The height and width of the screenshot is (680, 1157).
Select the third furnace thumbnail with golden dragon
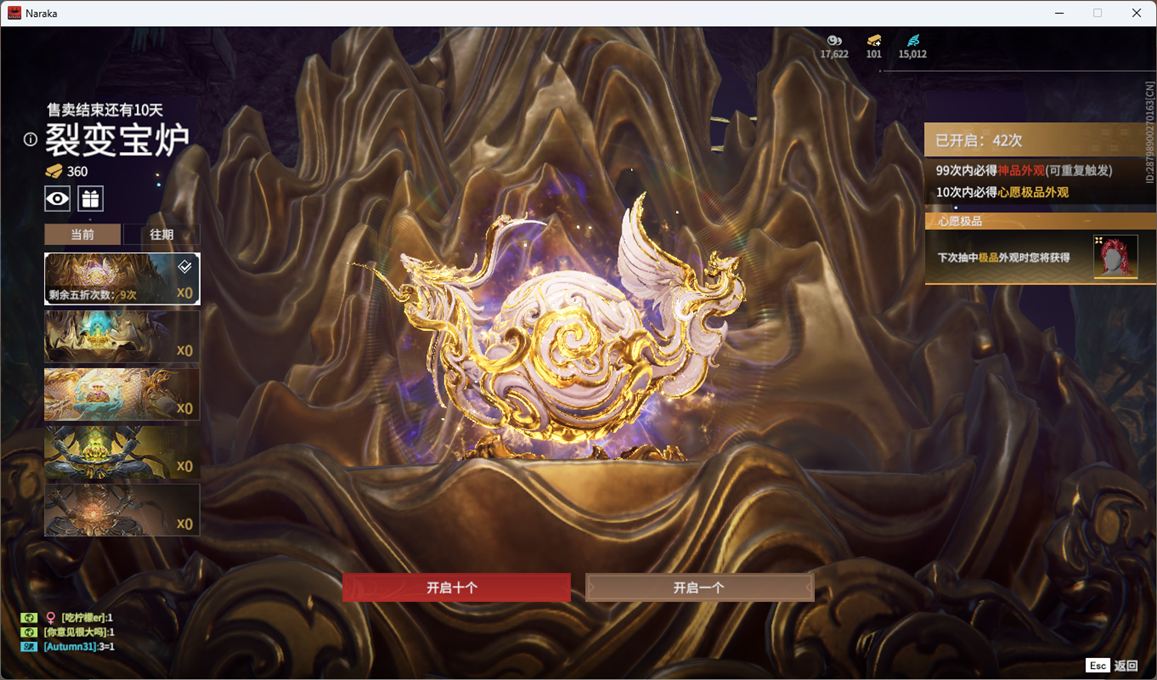coord(122,394)
